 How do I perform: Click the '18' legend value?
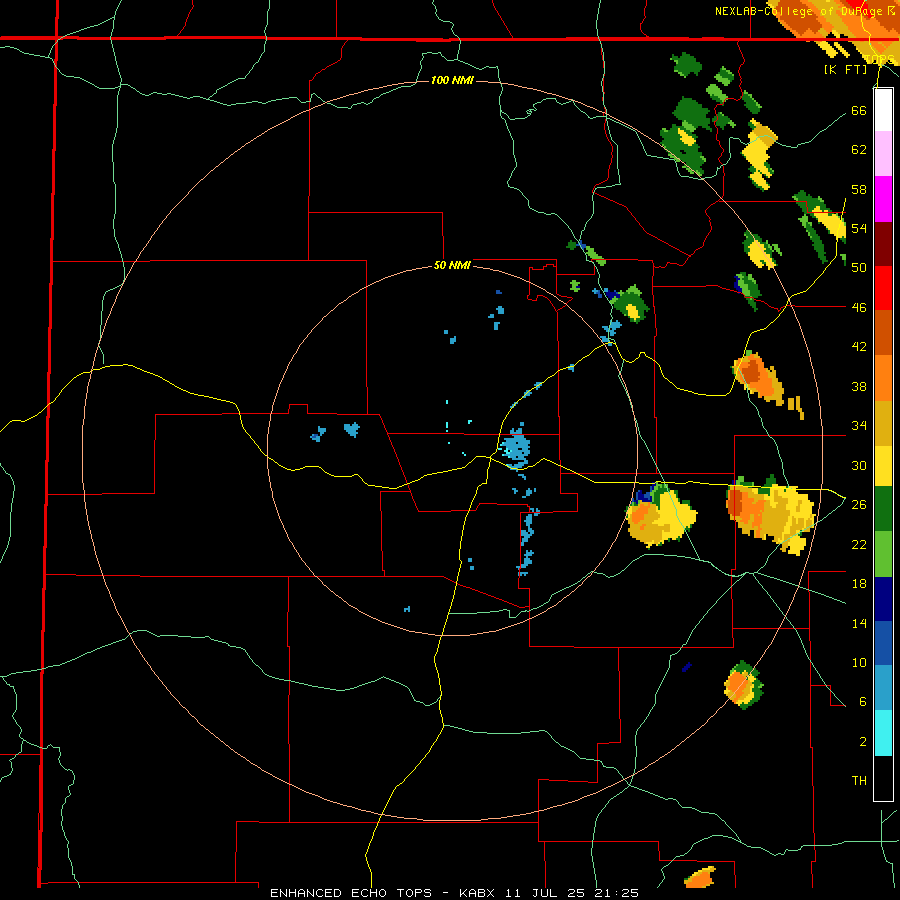click(859, 584)
